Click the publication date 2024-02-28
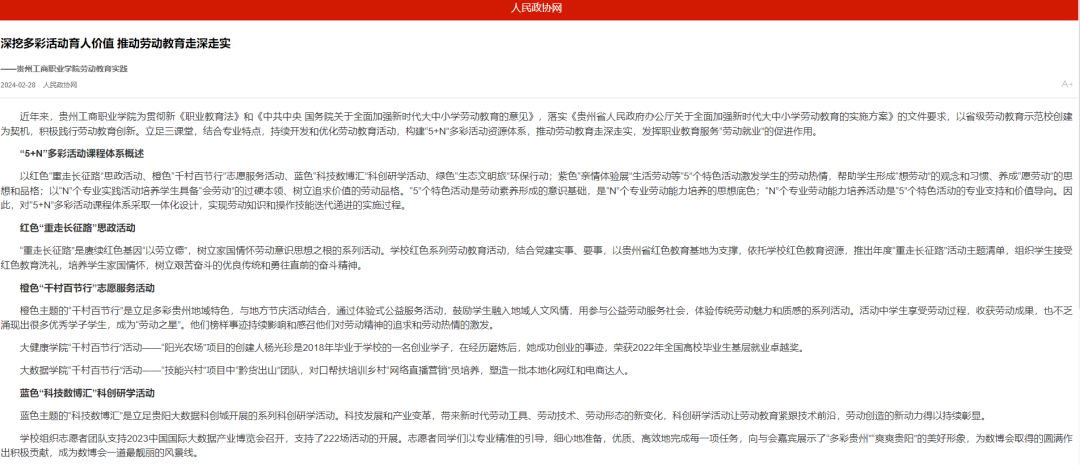1080x465 pixels. click(x=19, y=85)
